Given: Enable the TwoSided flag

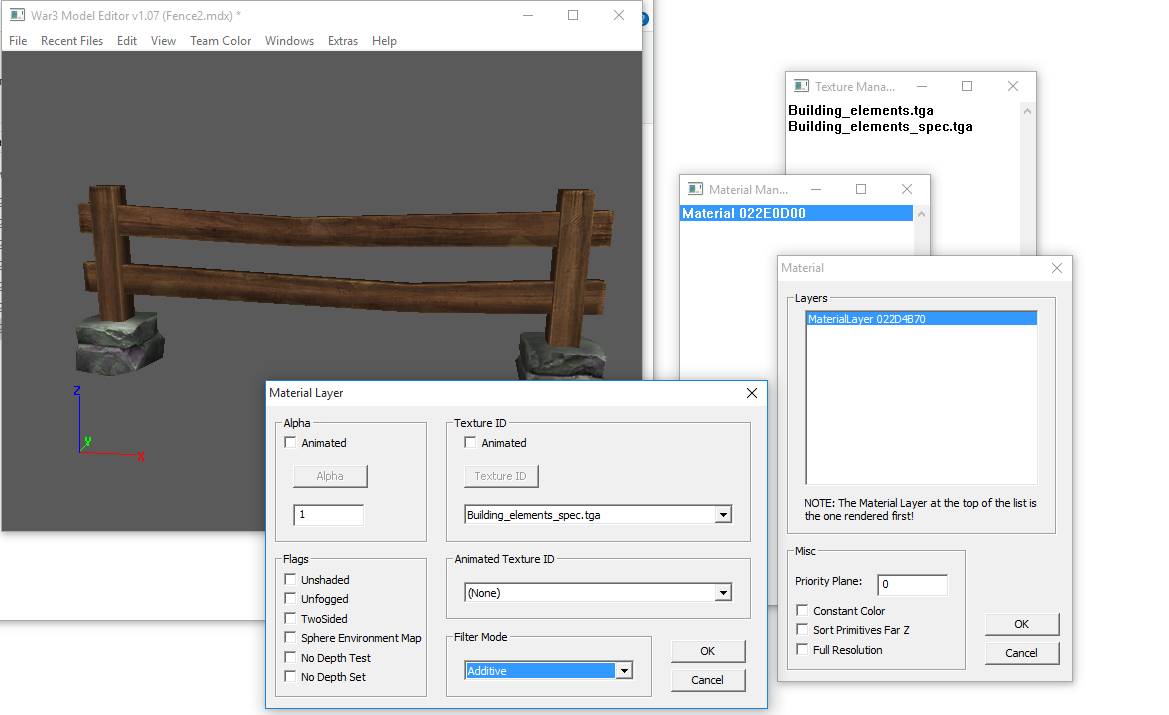Looking at the screenshot, I should [290, 618].
